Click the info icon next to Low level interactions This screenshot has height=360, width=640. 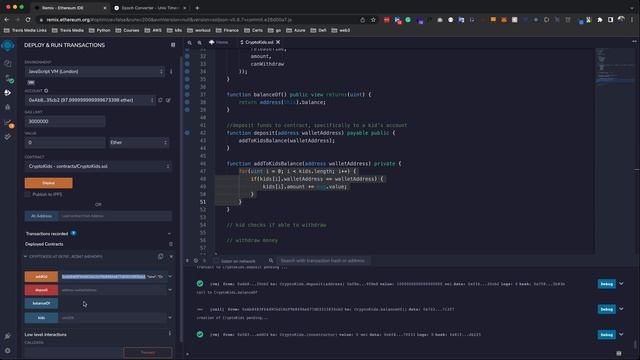point(170,333)
